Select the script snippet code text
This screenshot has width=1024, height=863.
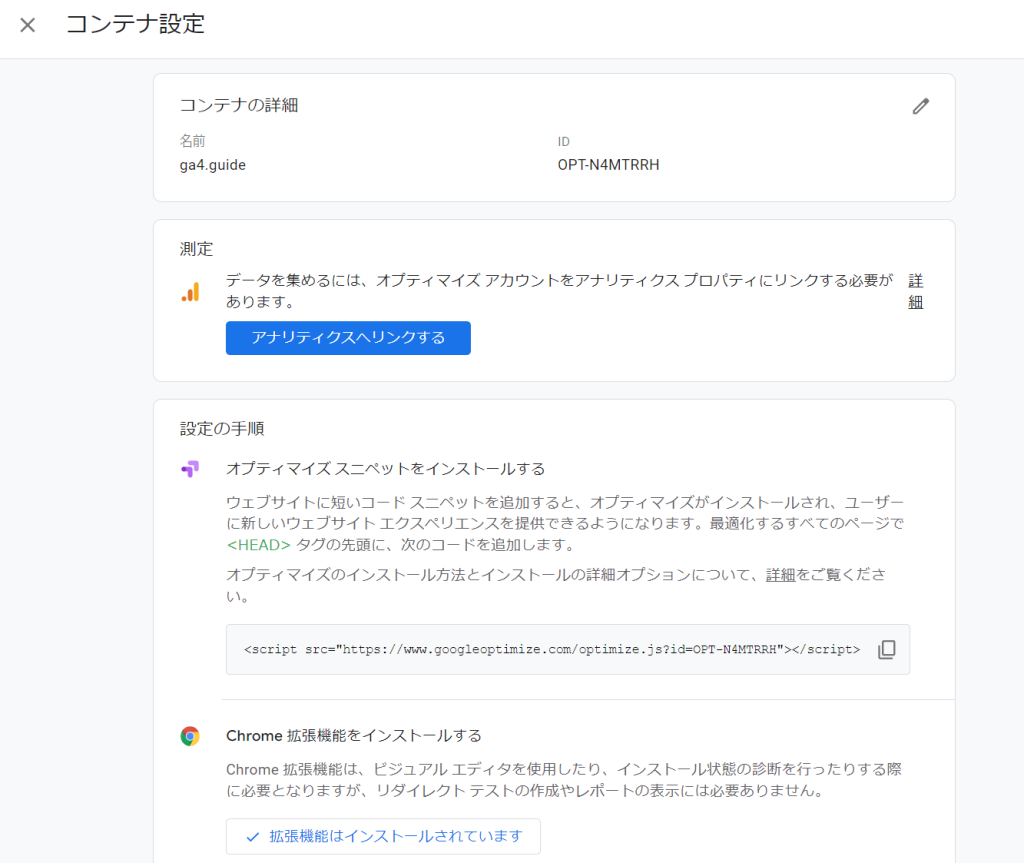pyautogui.click(x=552, y=649)
